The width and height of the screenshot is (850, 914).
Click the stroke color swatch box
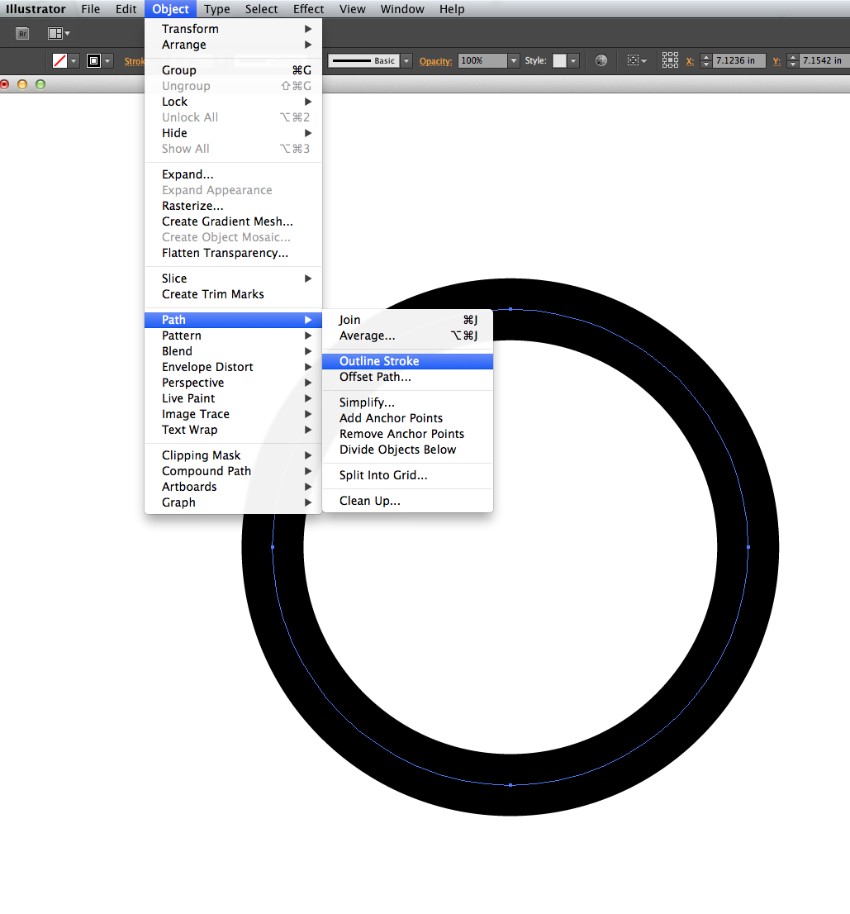pyautogui.click(x=93, y=61)
